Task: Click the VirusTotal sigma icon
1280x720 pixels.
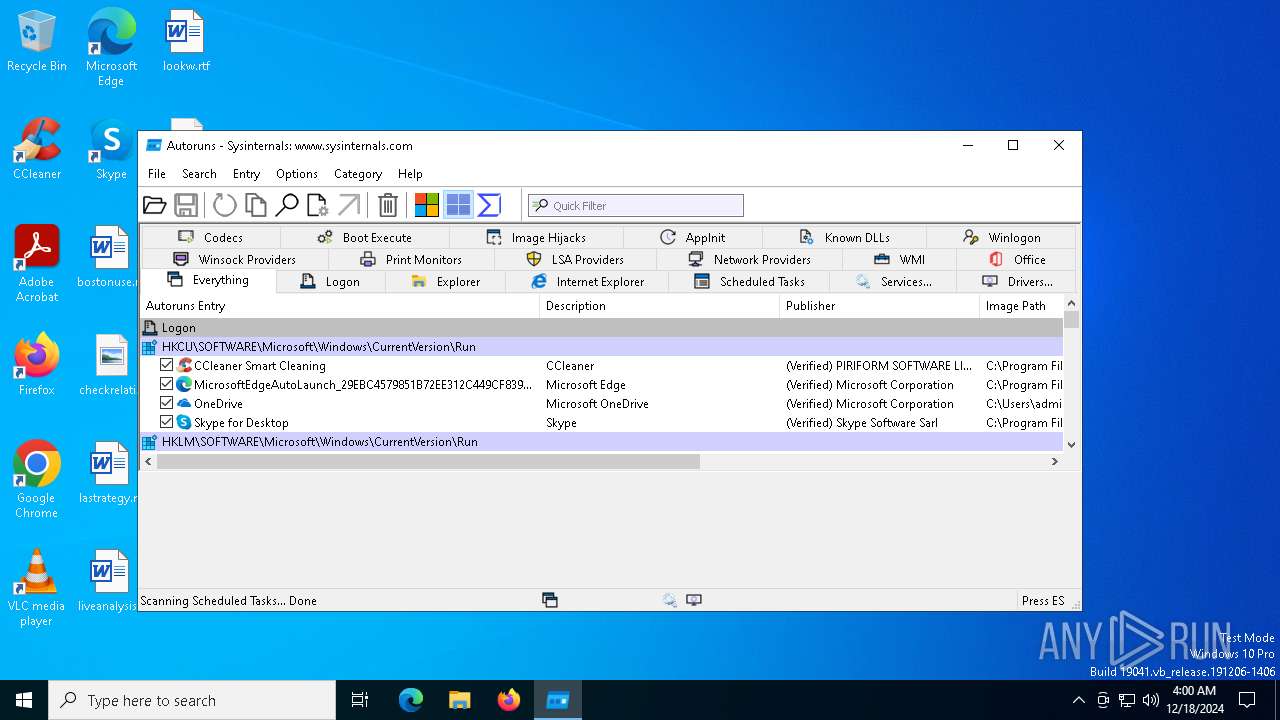Action: pos(489,205)
